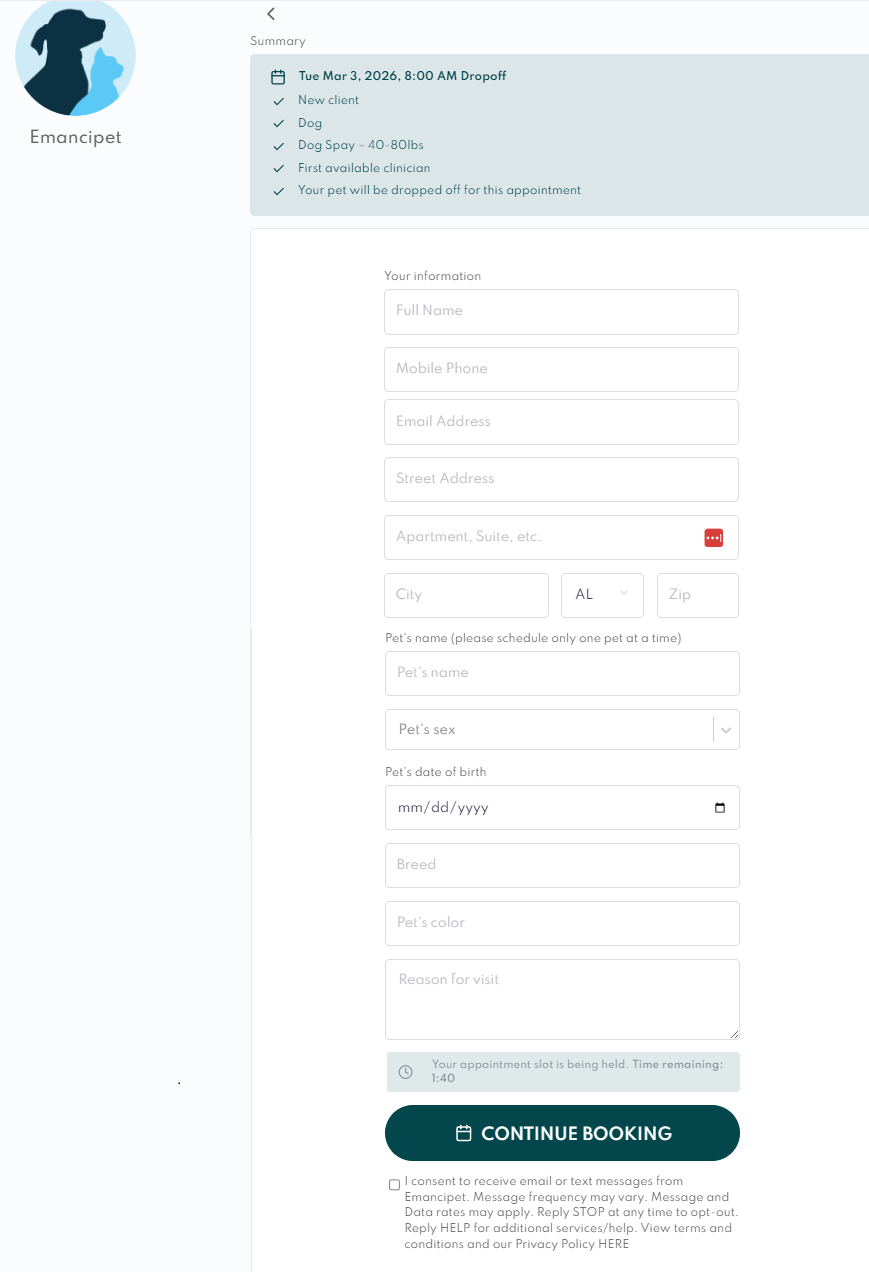The image size is (869, 1272).
Task: Open the state dropdown showing AL
Action: coord(602,595)
